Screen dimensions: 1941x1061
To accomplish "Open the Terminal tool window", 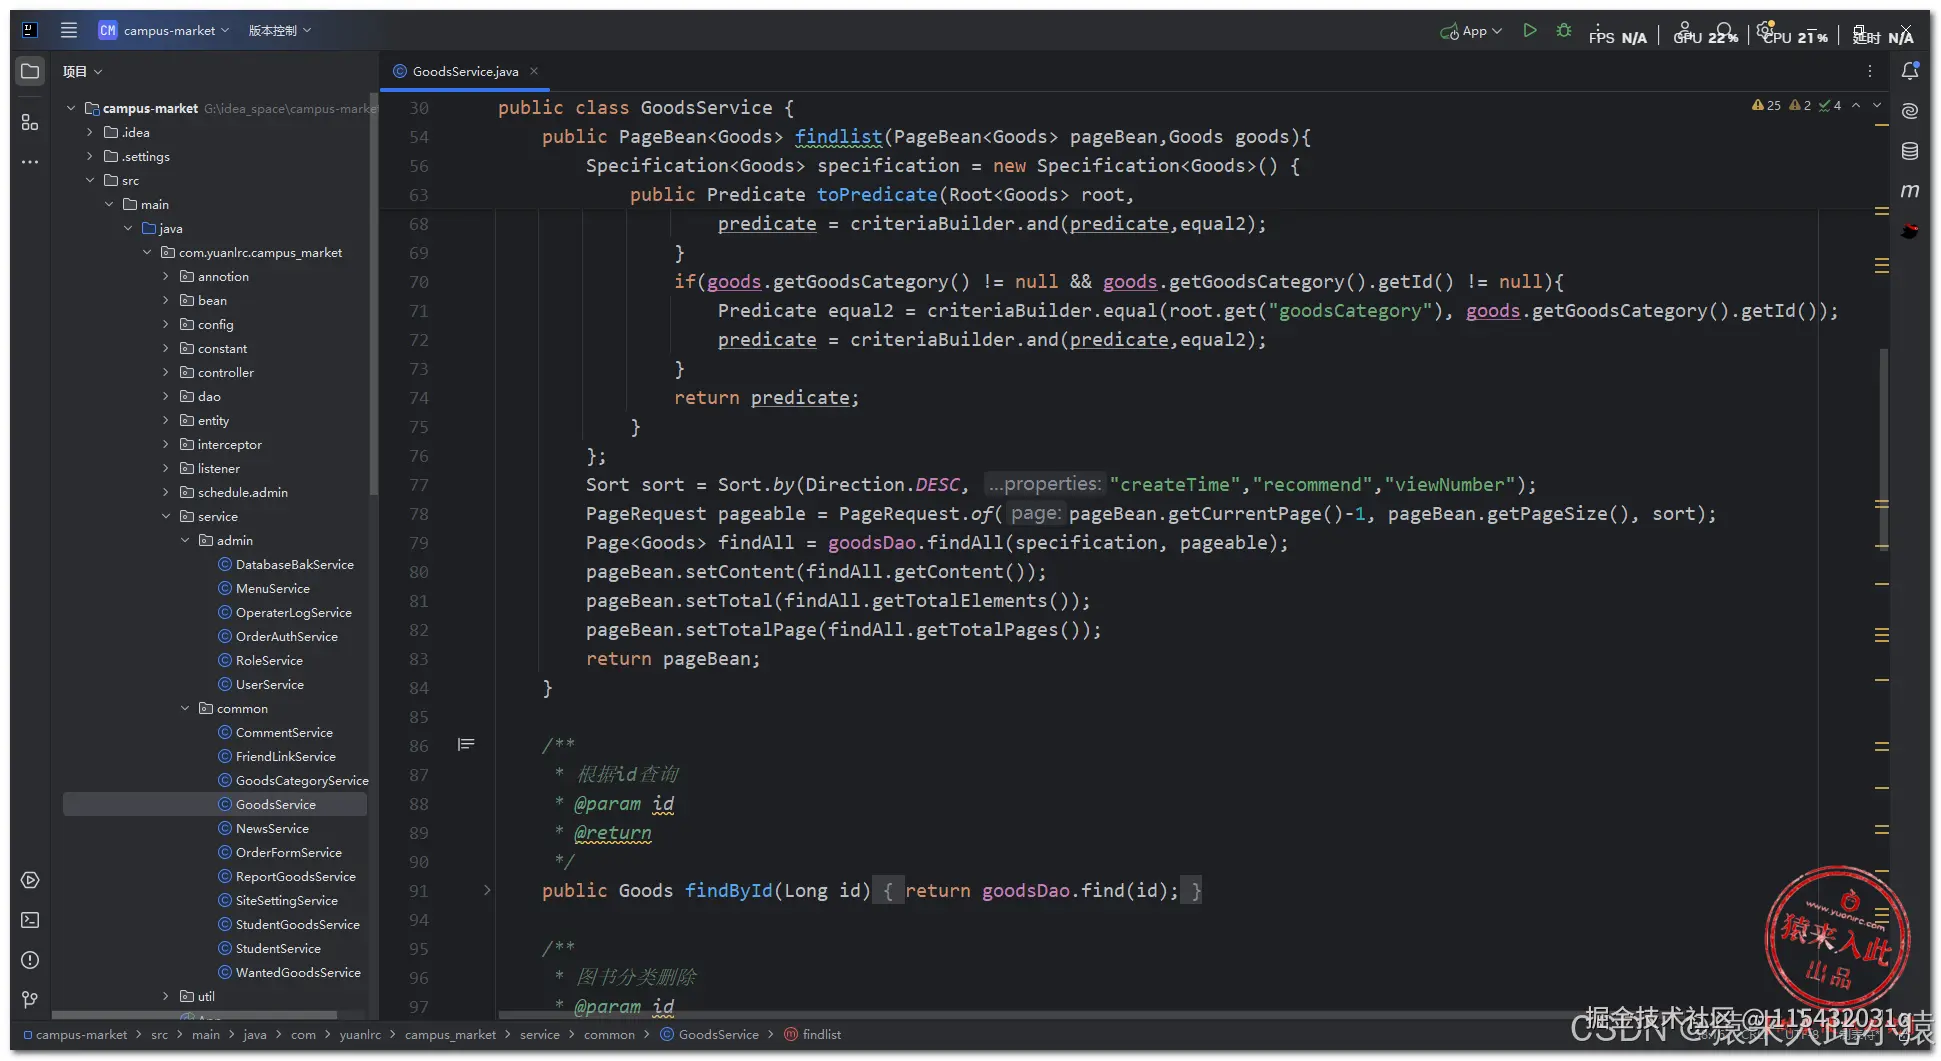I will (30, 920).
